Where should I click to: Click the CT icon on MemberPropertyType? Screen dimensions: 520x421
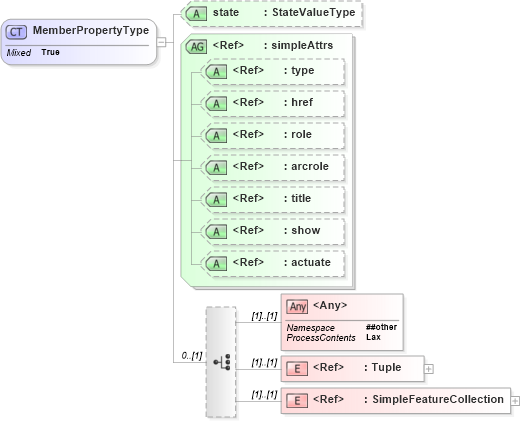(16, 32)
